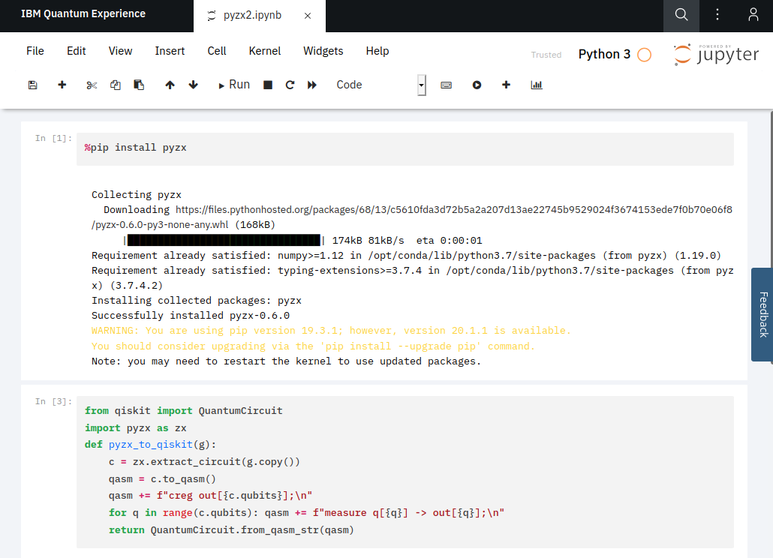The height and width of the screenshot is (558, 773).
Task: Click 'from qiskit import QuantumCircuit' code line
Action: 183,411
